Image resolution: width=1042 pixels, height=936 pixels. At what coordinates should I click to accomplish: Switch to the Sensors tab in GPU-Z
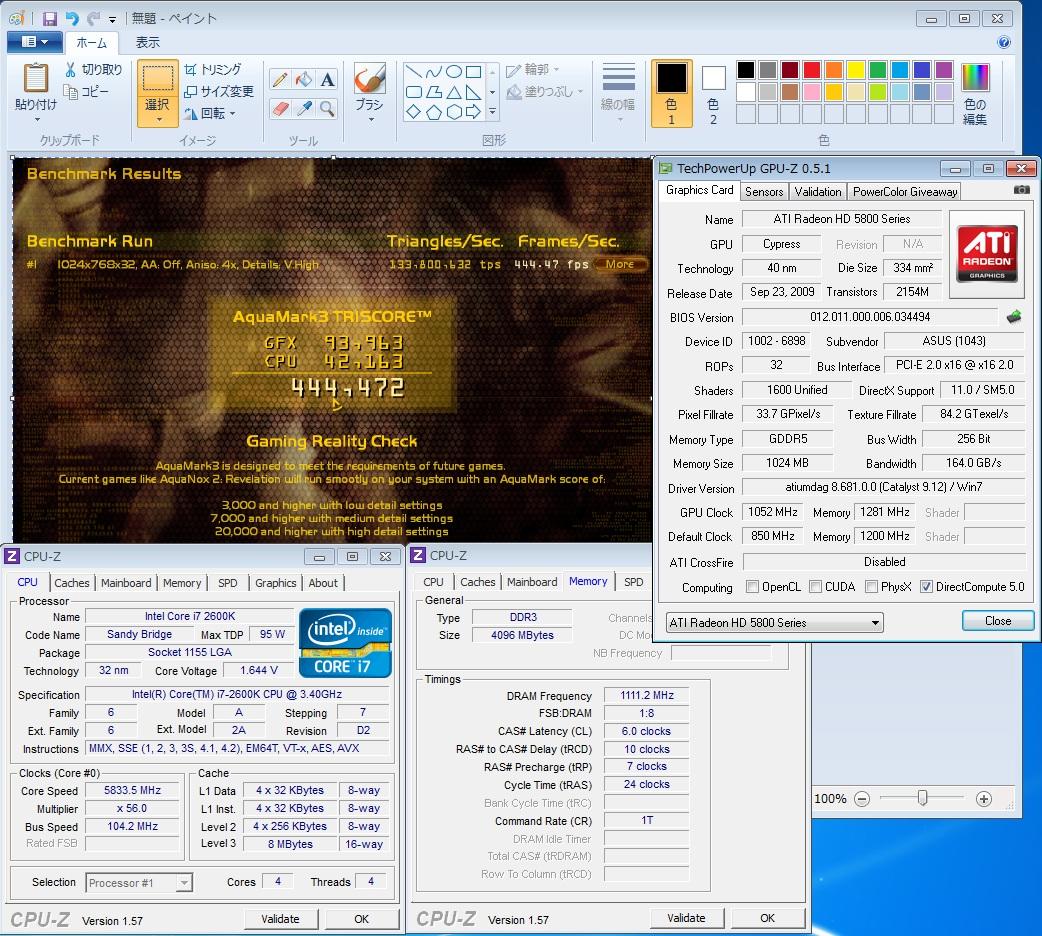click(764, 191)
